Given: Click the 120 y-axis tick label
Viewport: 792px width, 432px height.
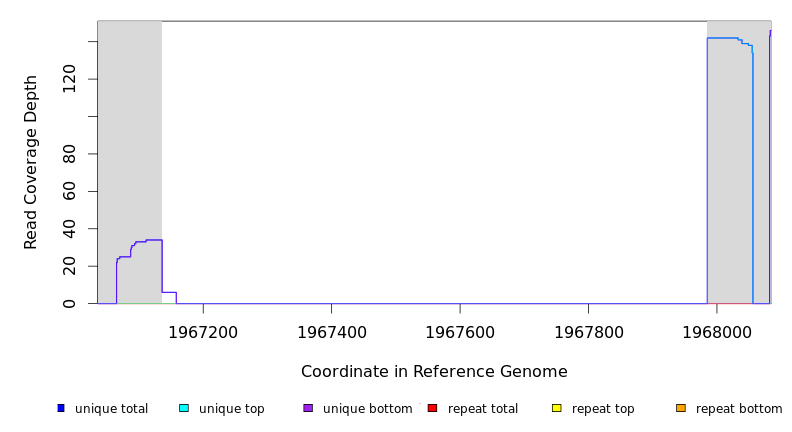Looking at the screenshot, I should pos(69,79).
